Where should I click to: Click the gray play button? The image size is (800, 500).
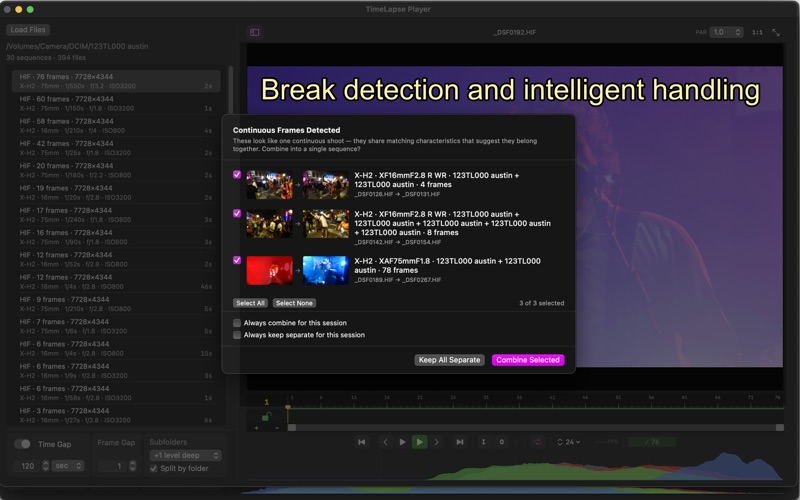pyautogui.click(x=402, y=442)
